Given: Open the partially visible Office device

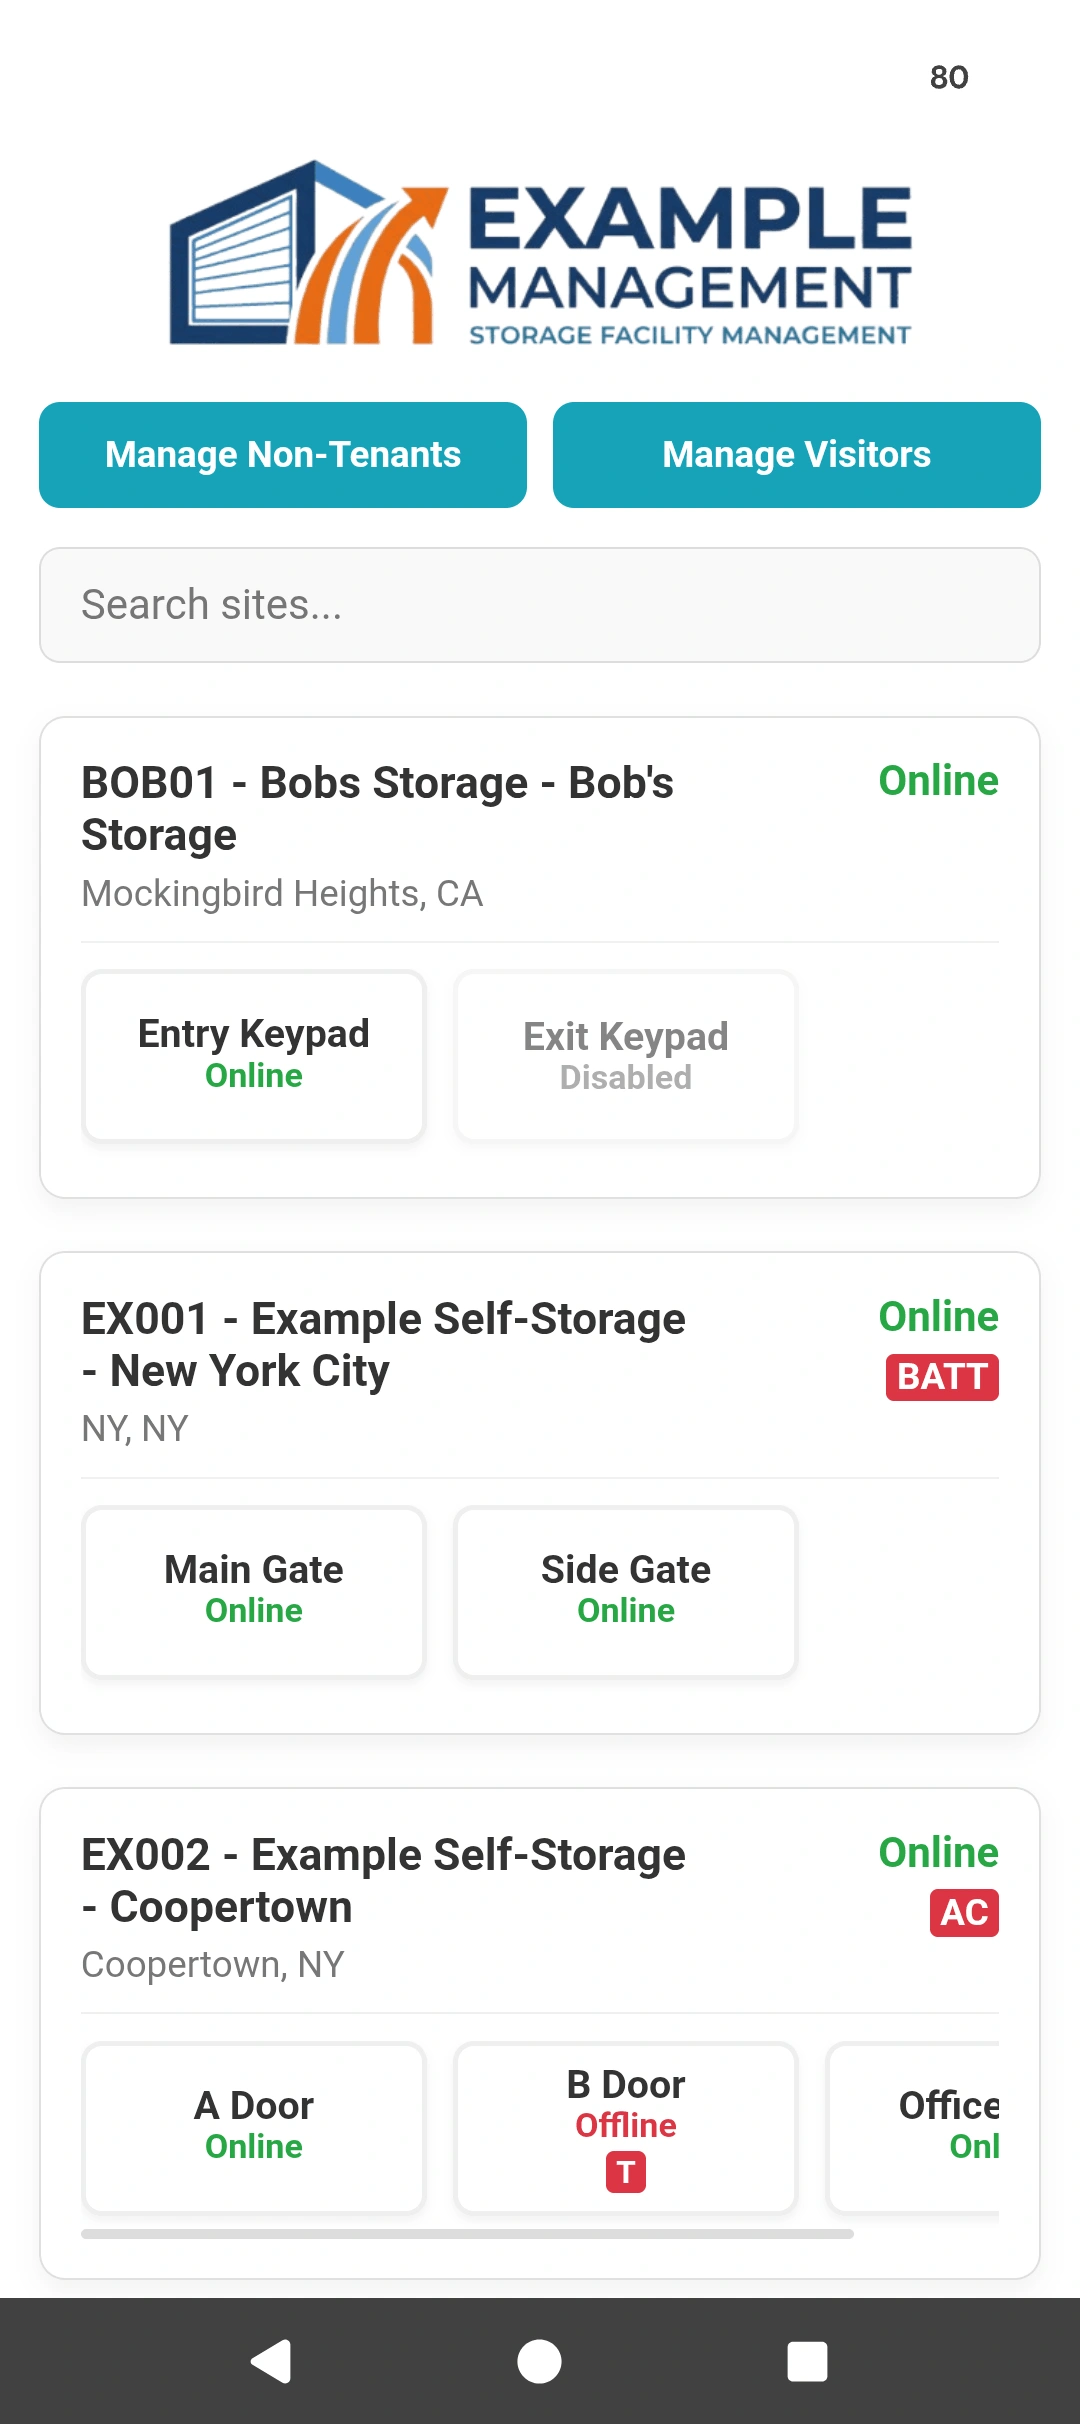Looking at the screenshot, I should pyautogui.click(x=913, y=2127).
